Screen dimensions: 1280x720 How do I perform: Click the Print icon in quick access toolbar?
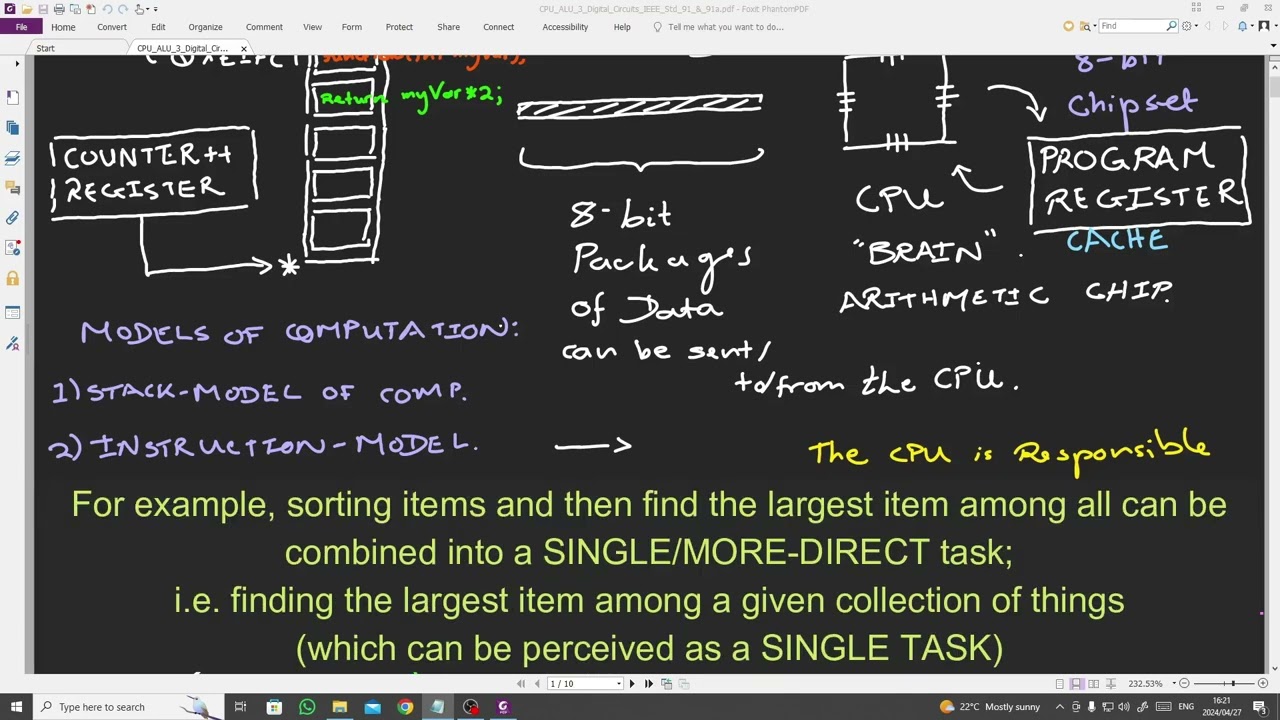(59, 9)
